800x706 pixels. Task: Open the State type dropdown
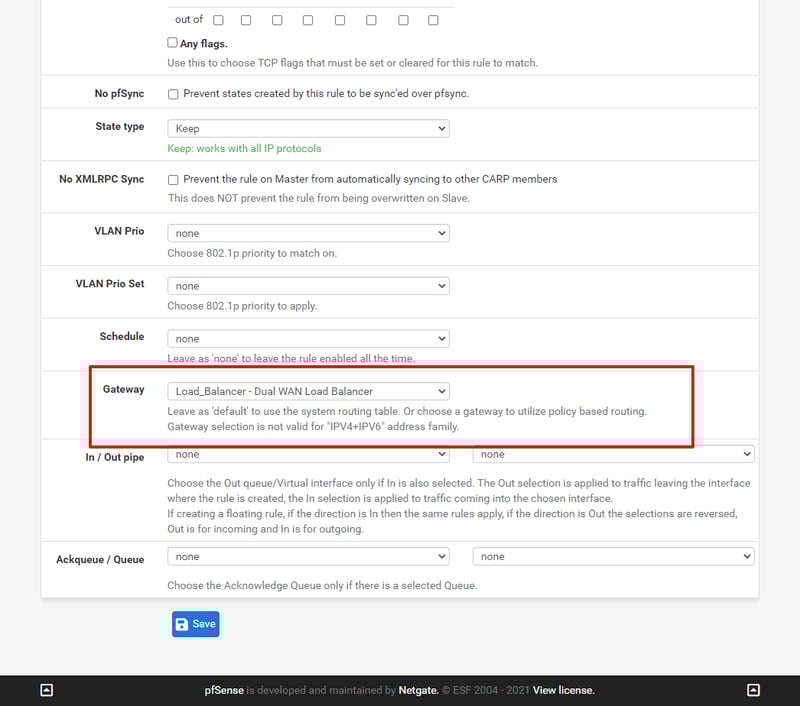(x=308, y=129)
